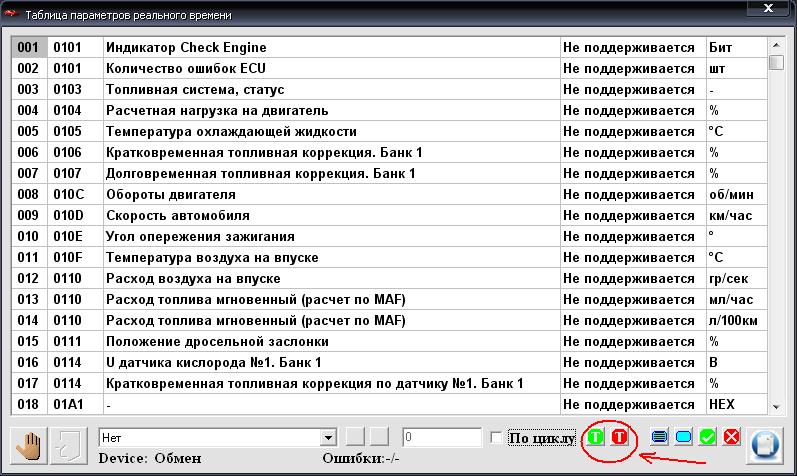Image resolution: width=797 pixels, height=476 pixels.
Task: Select row 'Температура воздуха на впуске'
Action: (389, 257)
